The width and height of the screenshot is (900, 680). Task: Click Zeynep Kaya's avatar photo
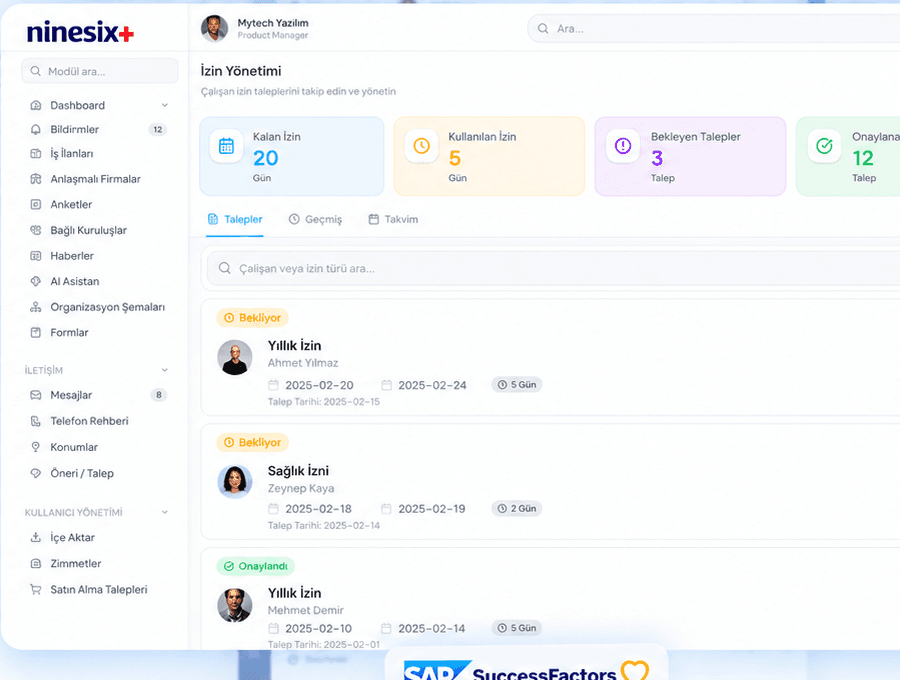(x=235, y=481)
